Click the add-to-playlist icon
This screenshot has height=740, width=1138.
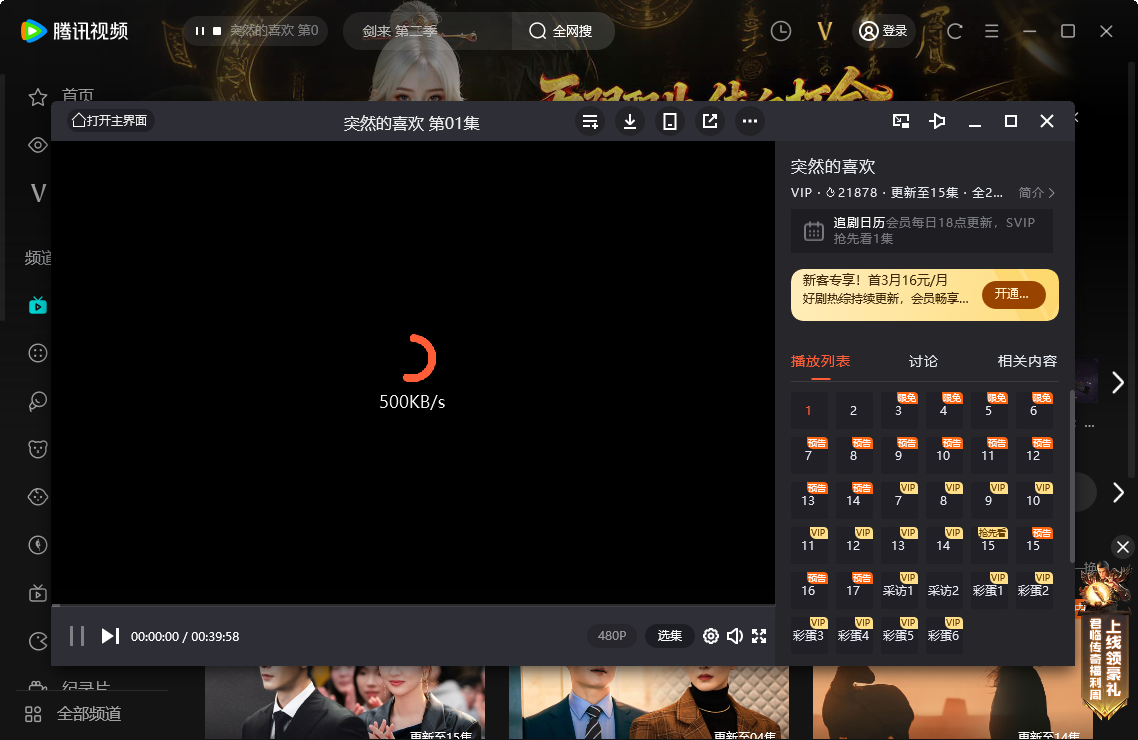coord(590,120)
